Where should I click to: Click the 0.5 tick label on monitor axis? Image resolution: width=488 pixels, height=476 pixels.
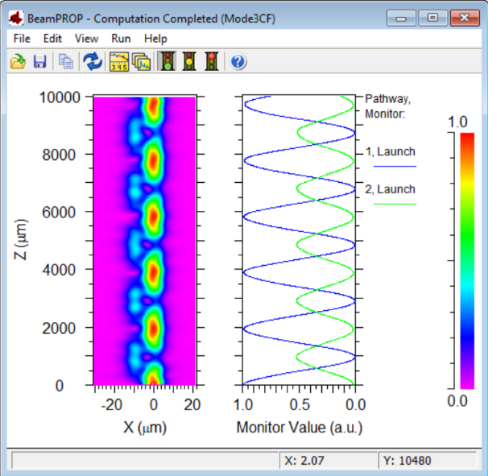[300, 405]
